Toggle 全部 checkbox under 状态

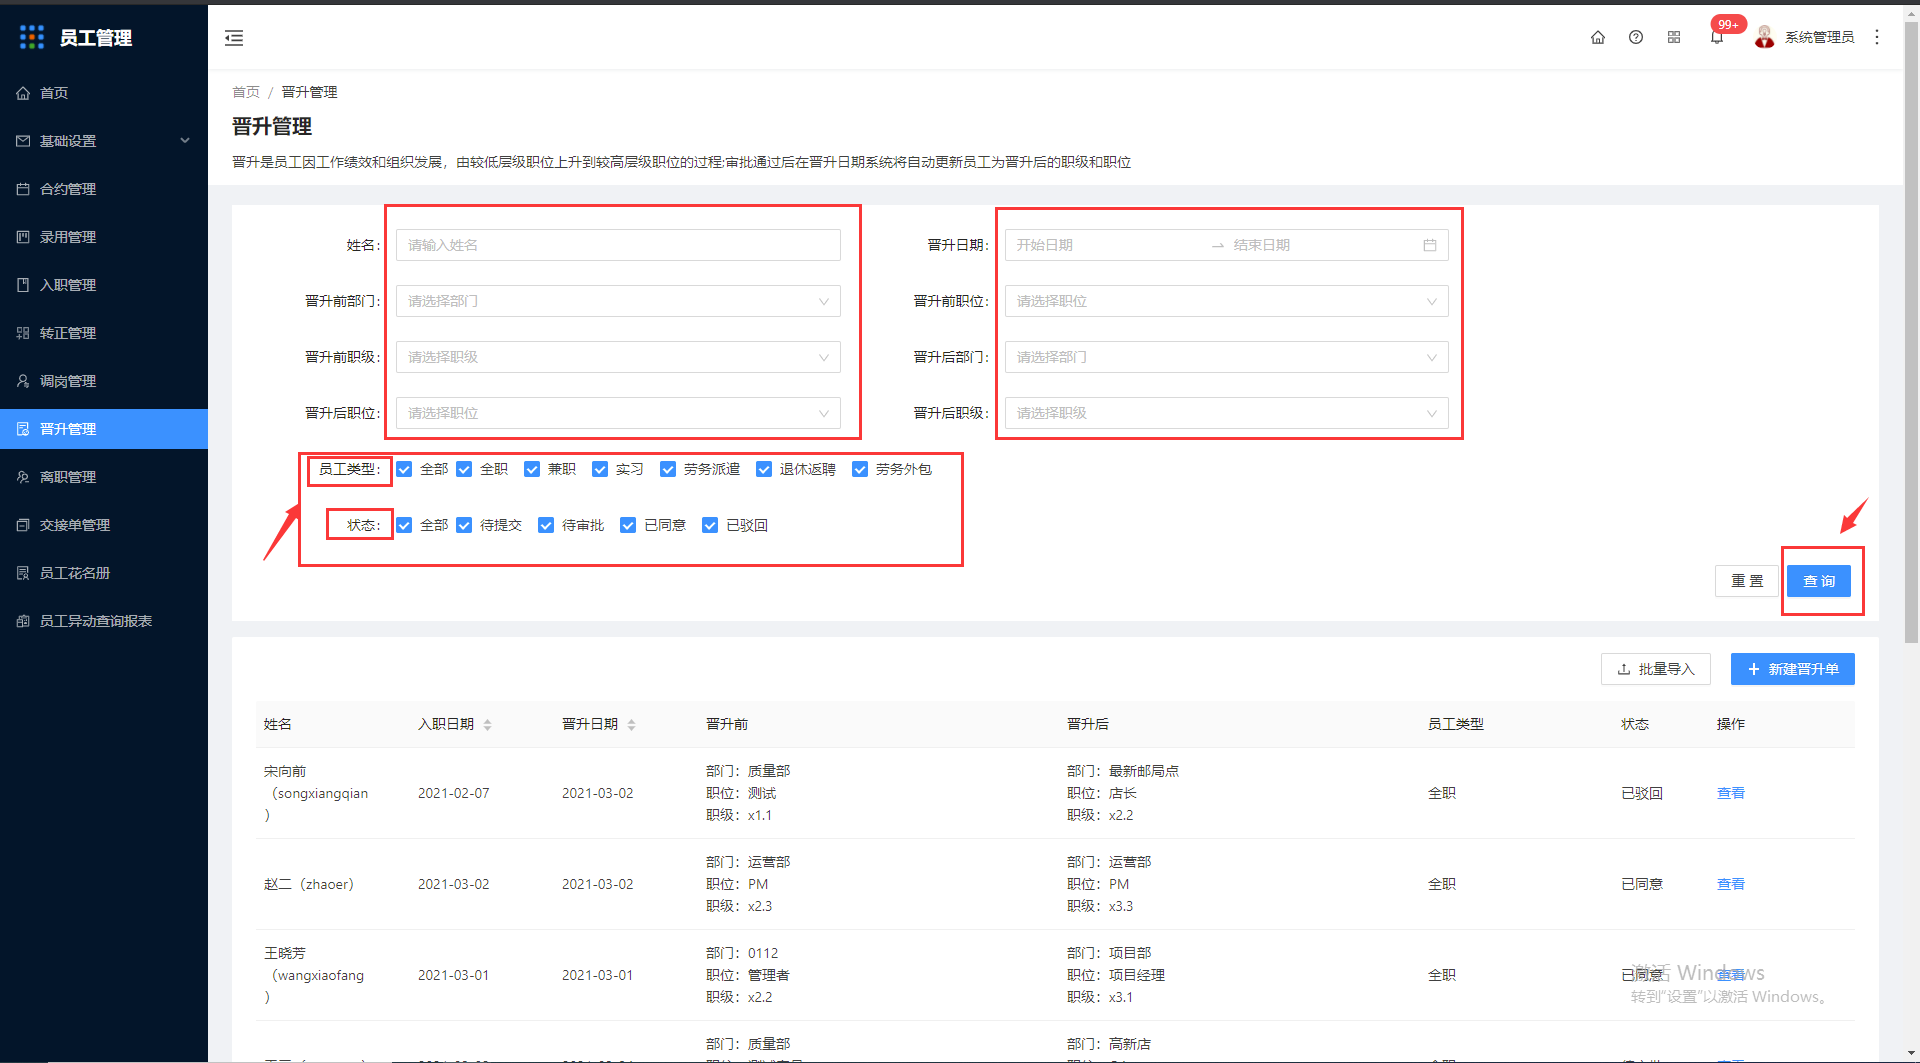(404, 525)
